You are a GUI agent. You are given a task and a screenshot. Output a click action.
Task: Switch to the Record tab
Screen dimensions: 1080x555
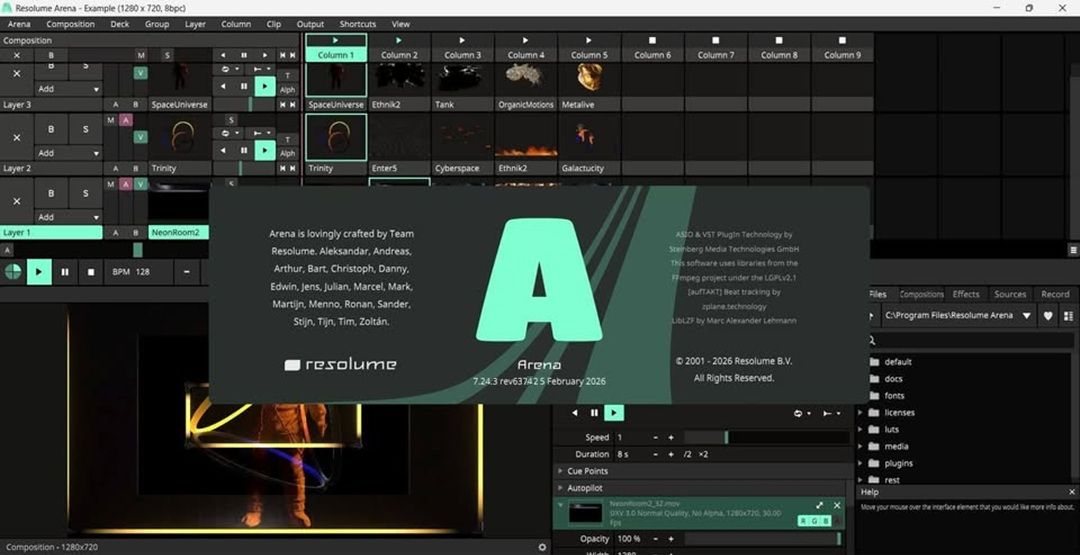click(1055, 294)
